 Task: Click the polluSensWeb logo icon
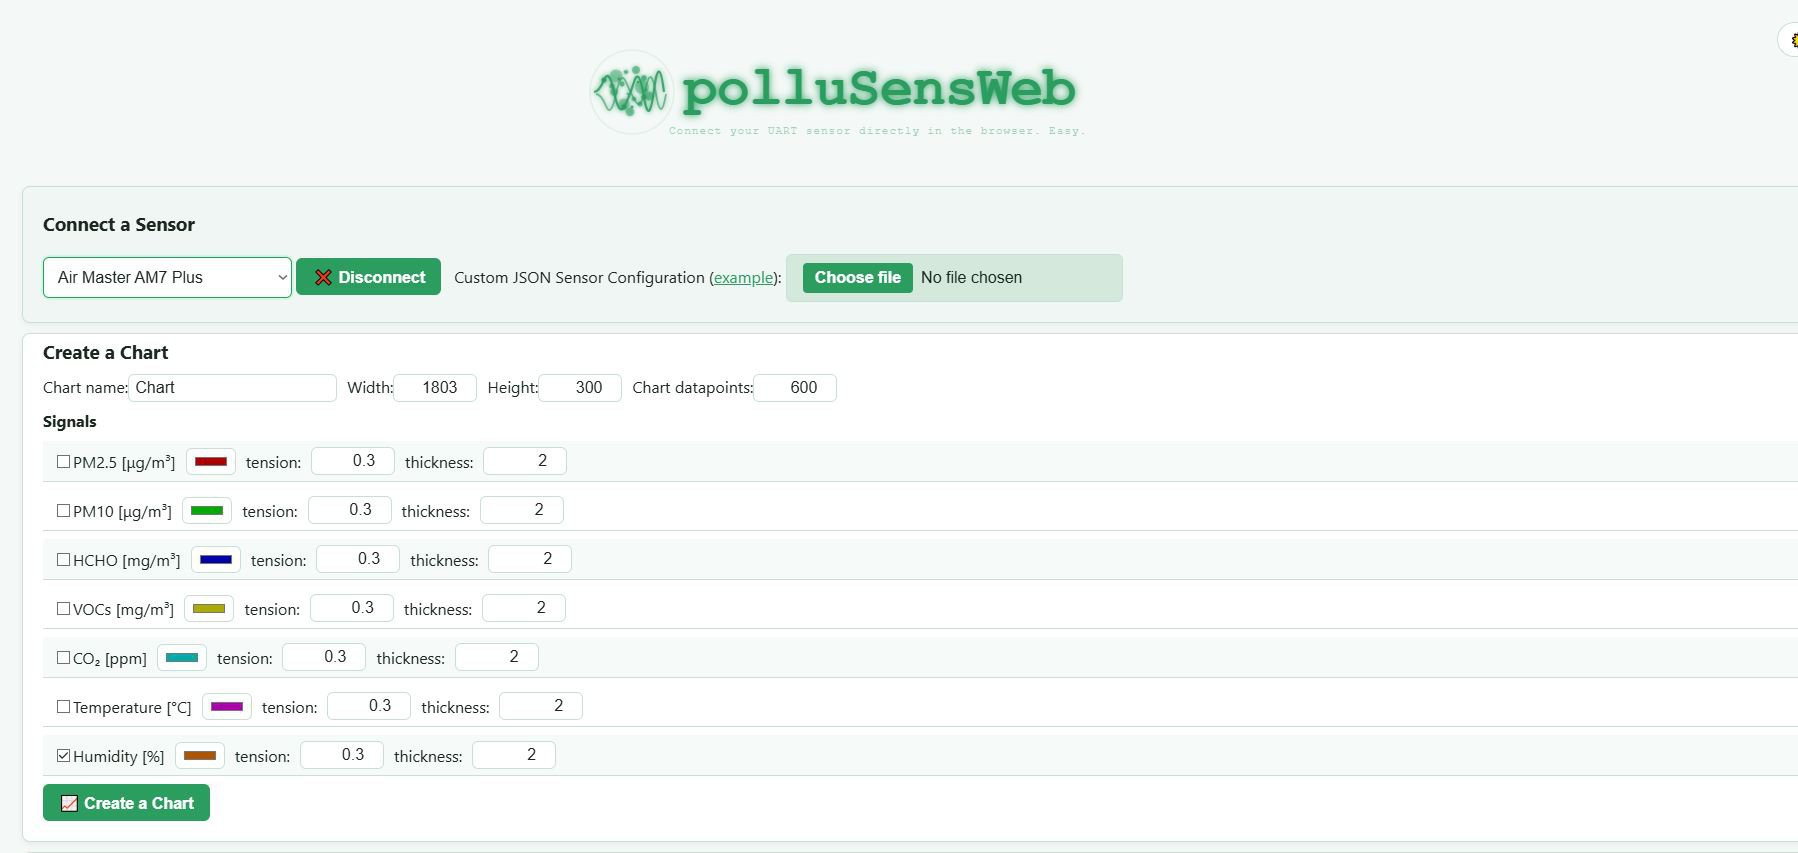[x=631, y=92]
